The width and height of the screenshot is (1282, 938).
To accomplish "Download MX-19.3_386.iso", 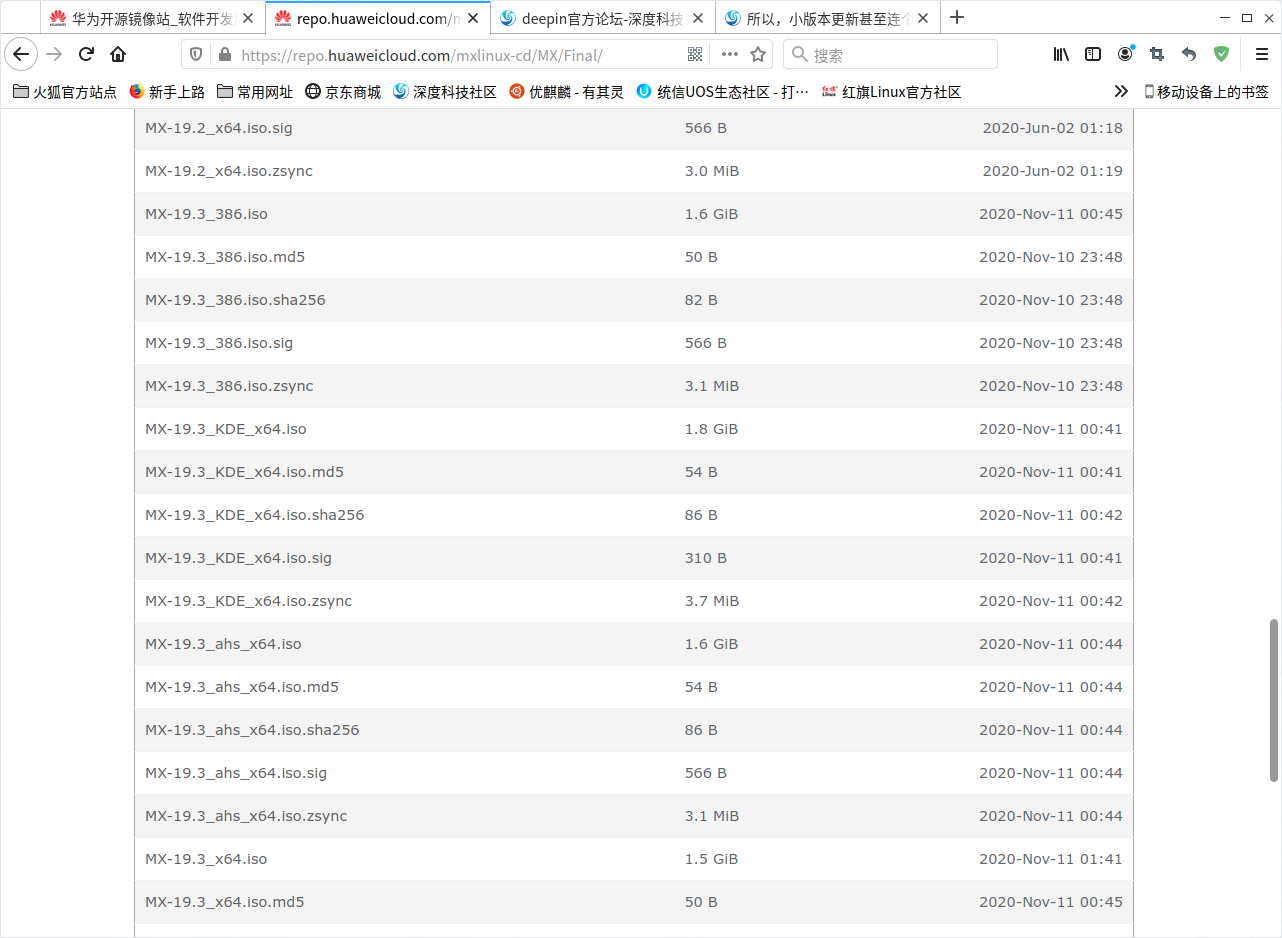I will click(206, 214).
